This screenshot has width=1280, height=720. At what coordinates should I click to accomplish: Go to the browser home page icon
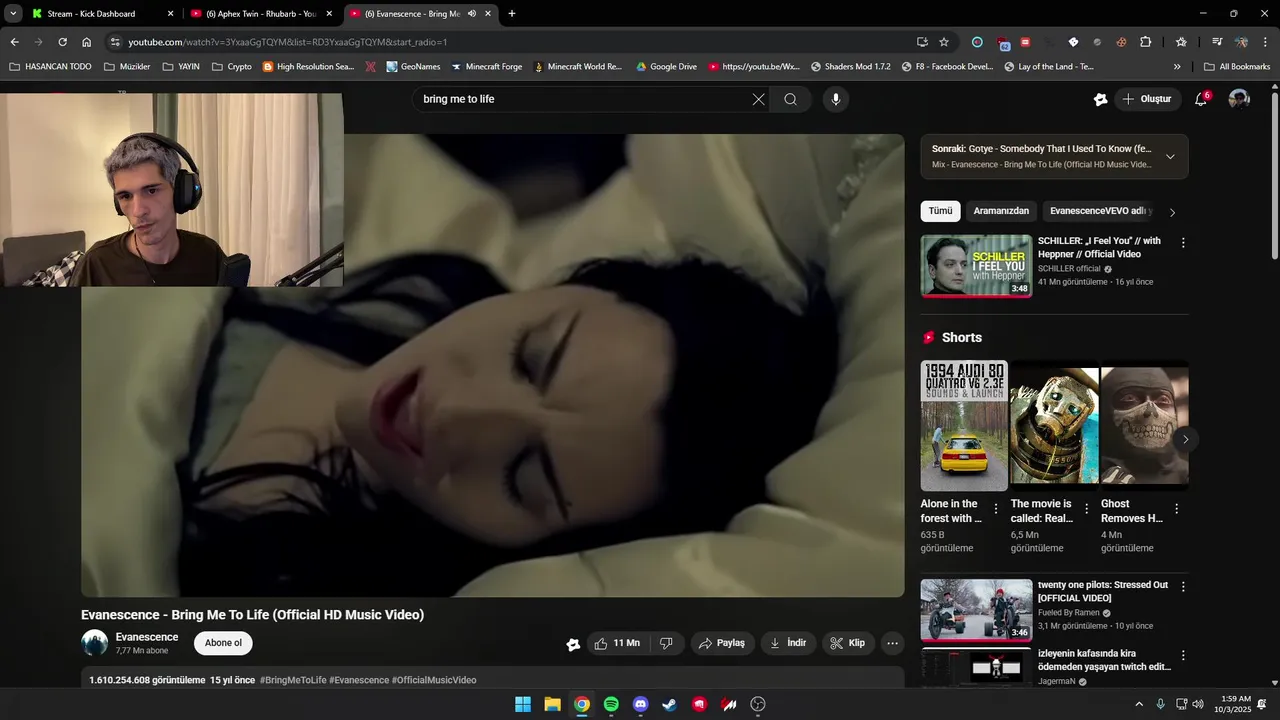pos(87,42)
